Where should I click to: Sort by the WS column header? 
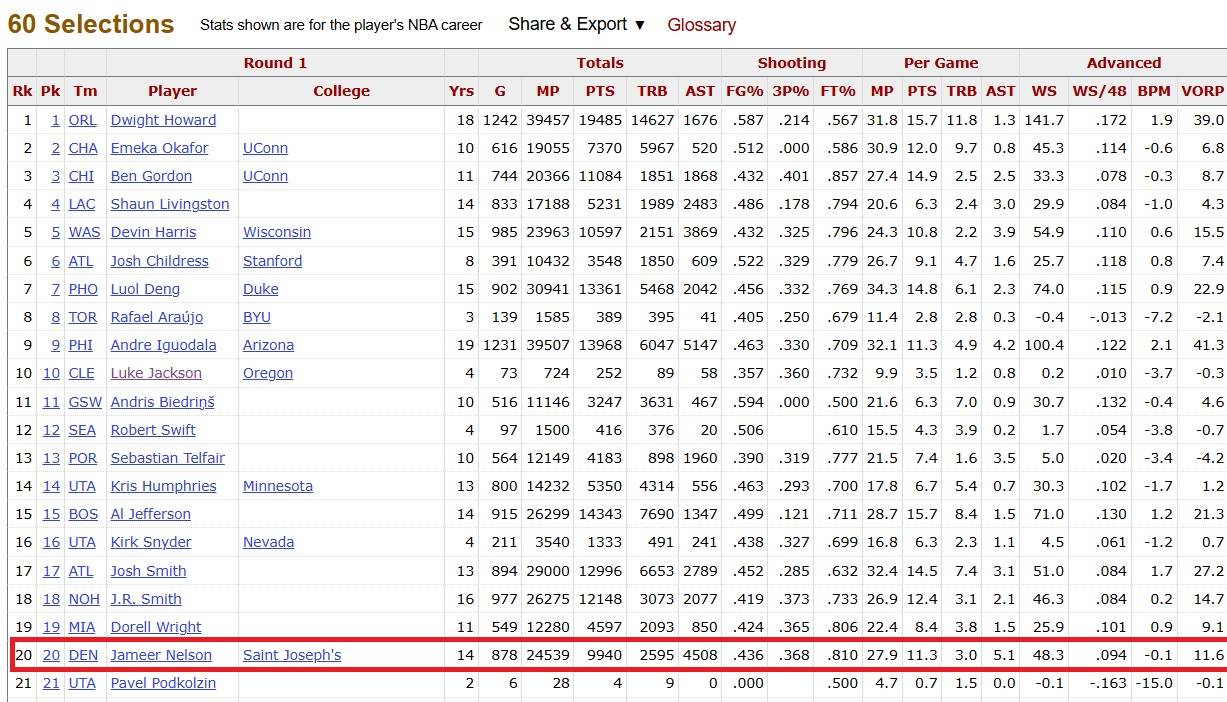pos(1043,91)
